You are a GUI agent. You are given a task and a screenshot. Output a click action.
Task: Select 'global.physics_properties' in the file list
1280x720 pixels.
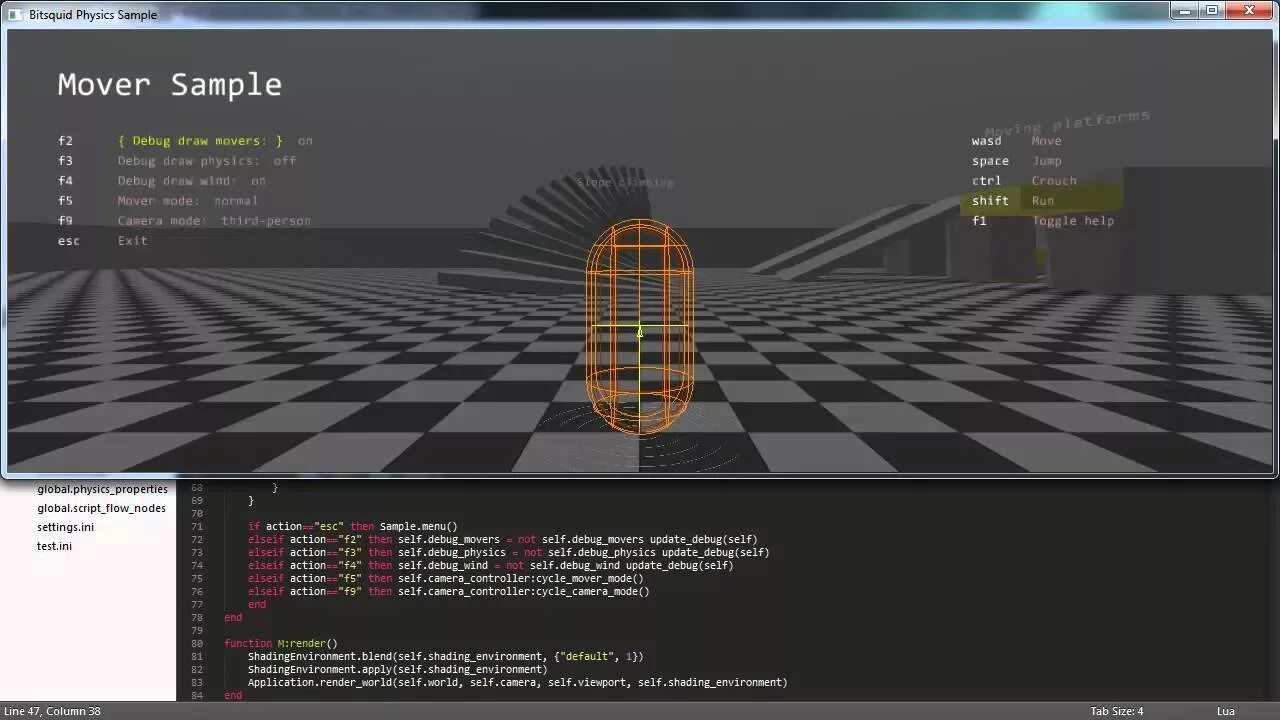(x=102, y=489)
